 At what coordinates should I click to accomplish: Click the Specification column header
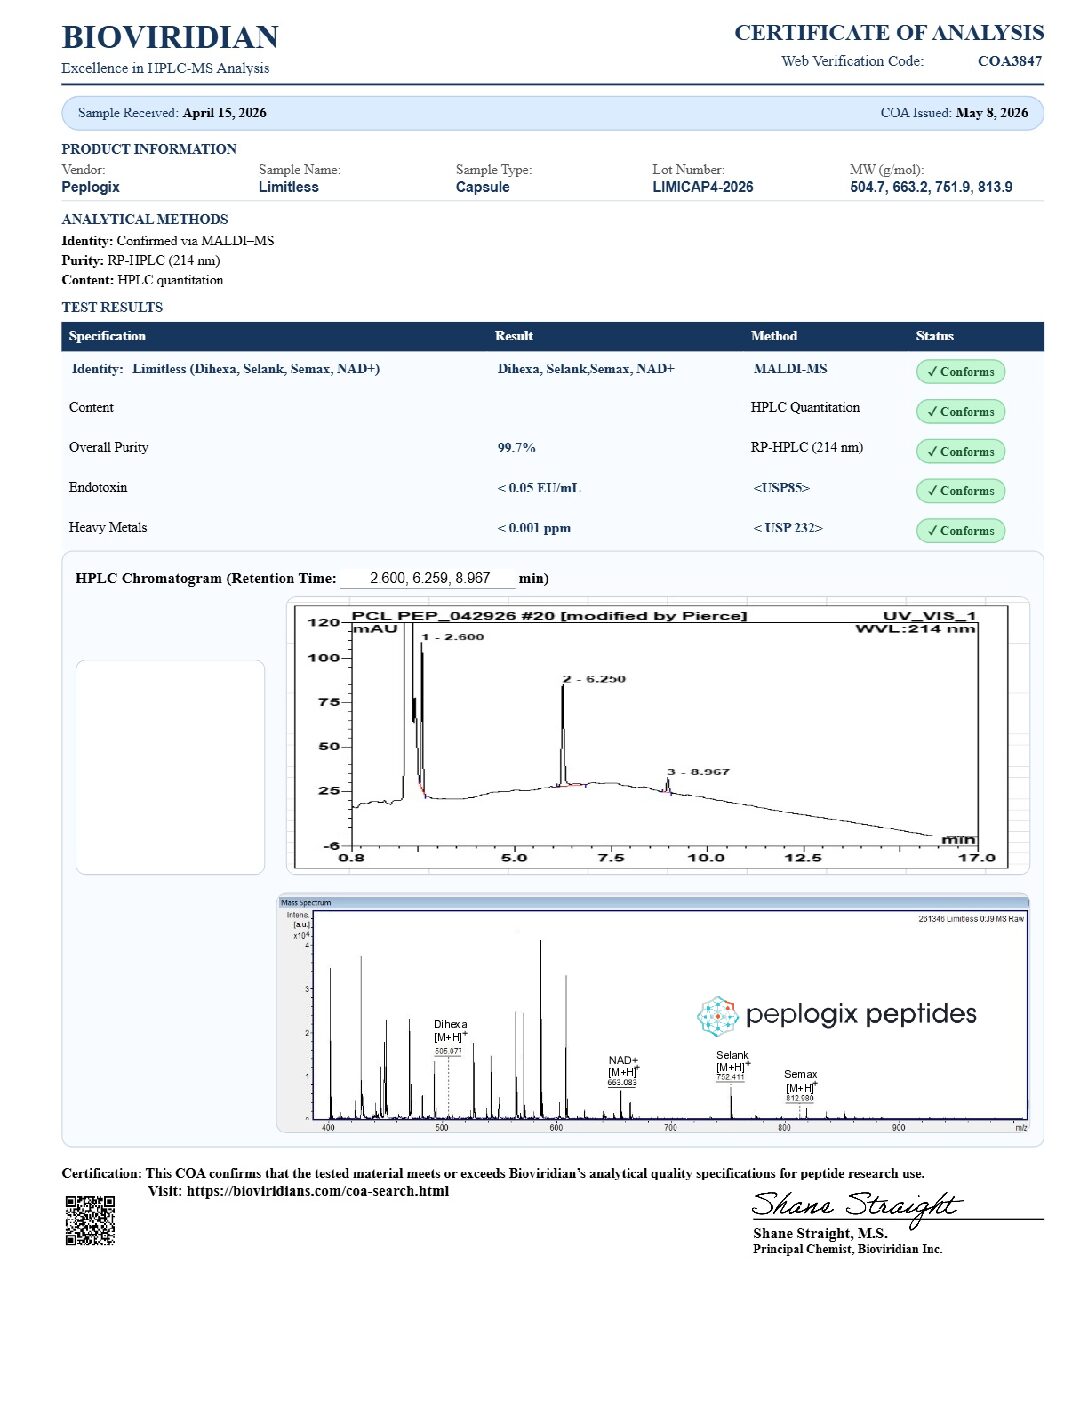pos(107,336)
